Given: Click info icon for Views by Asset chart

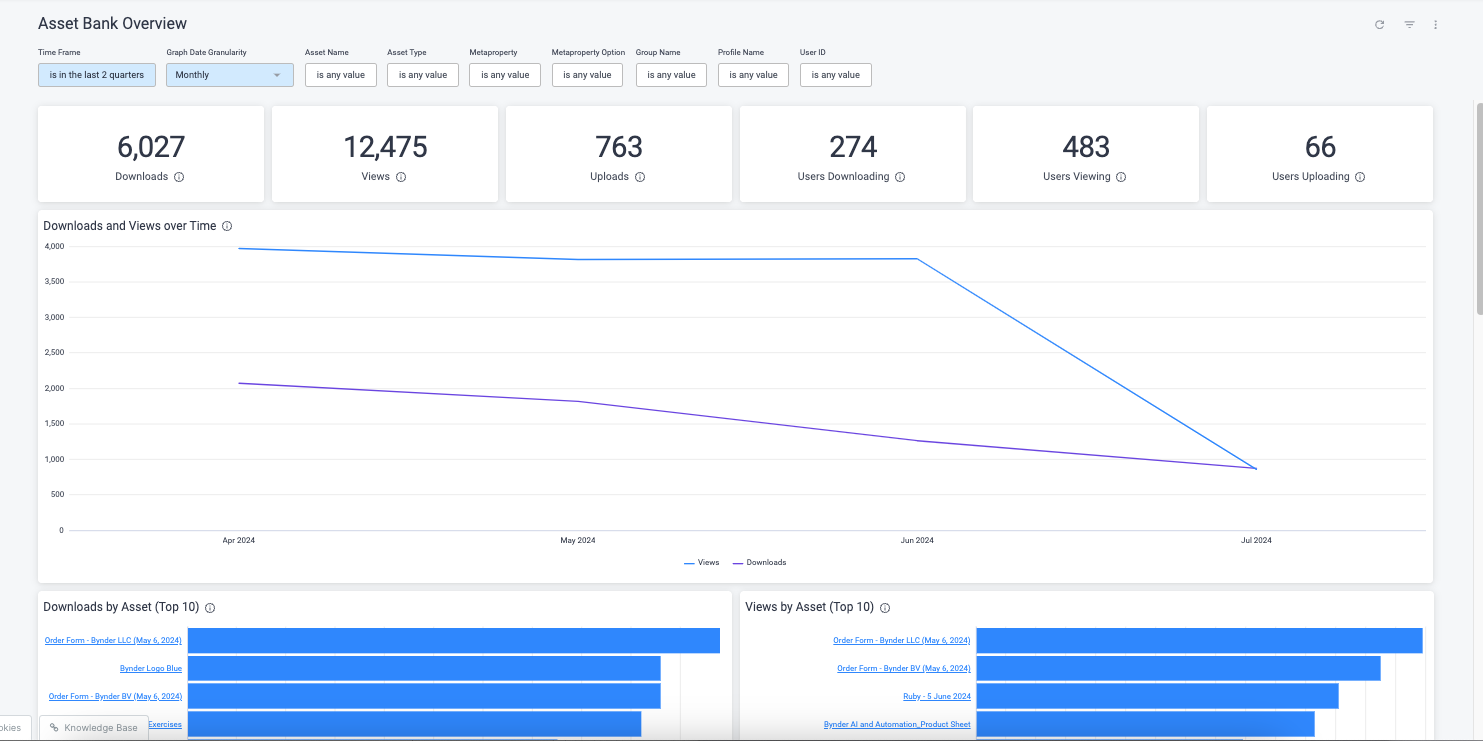Looking at the screenshot, I should tap(885, 608).
